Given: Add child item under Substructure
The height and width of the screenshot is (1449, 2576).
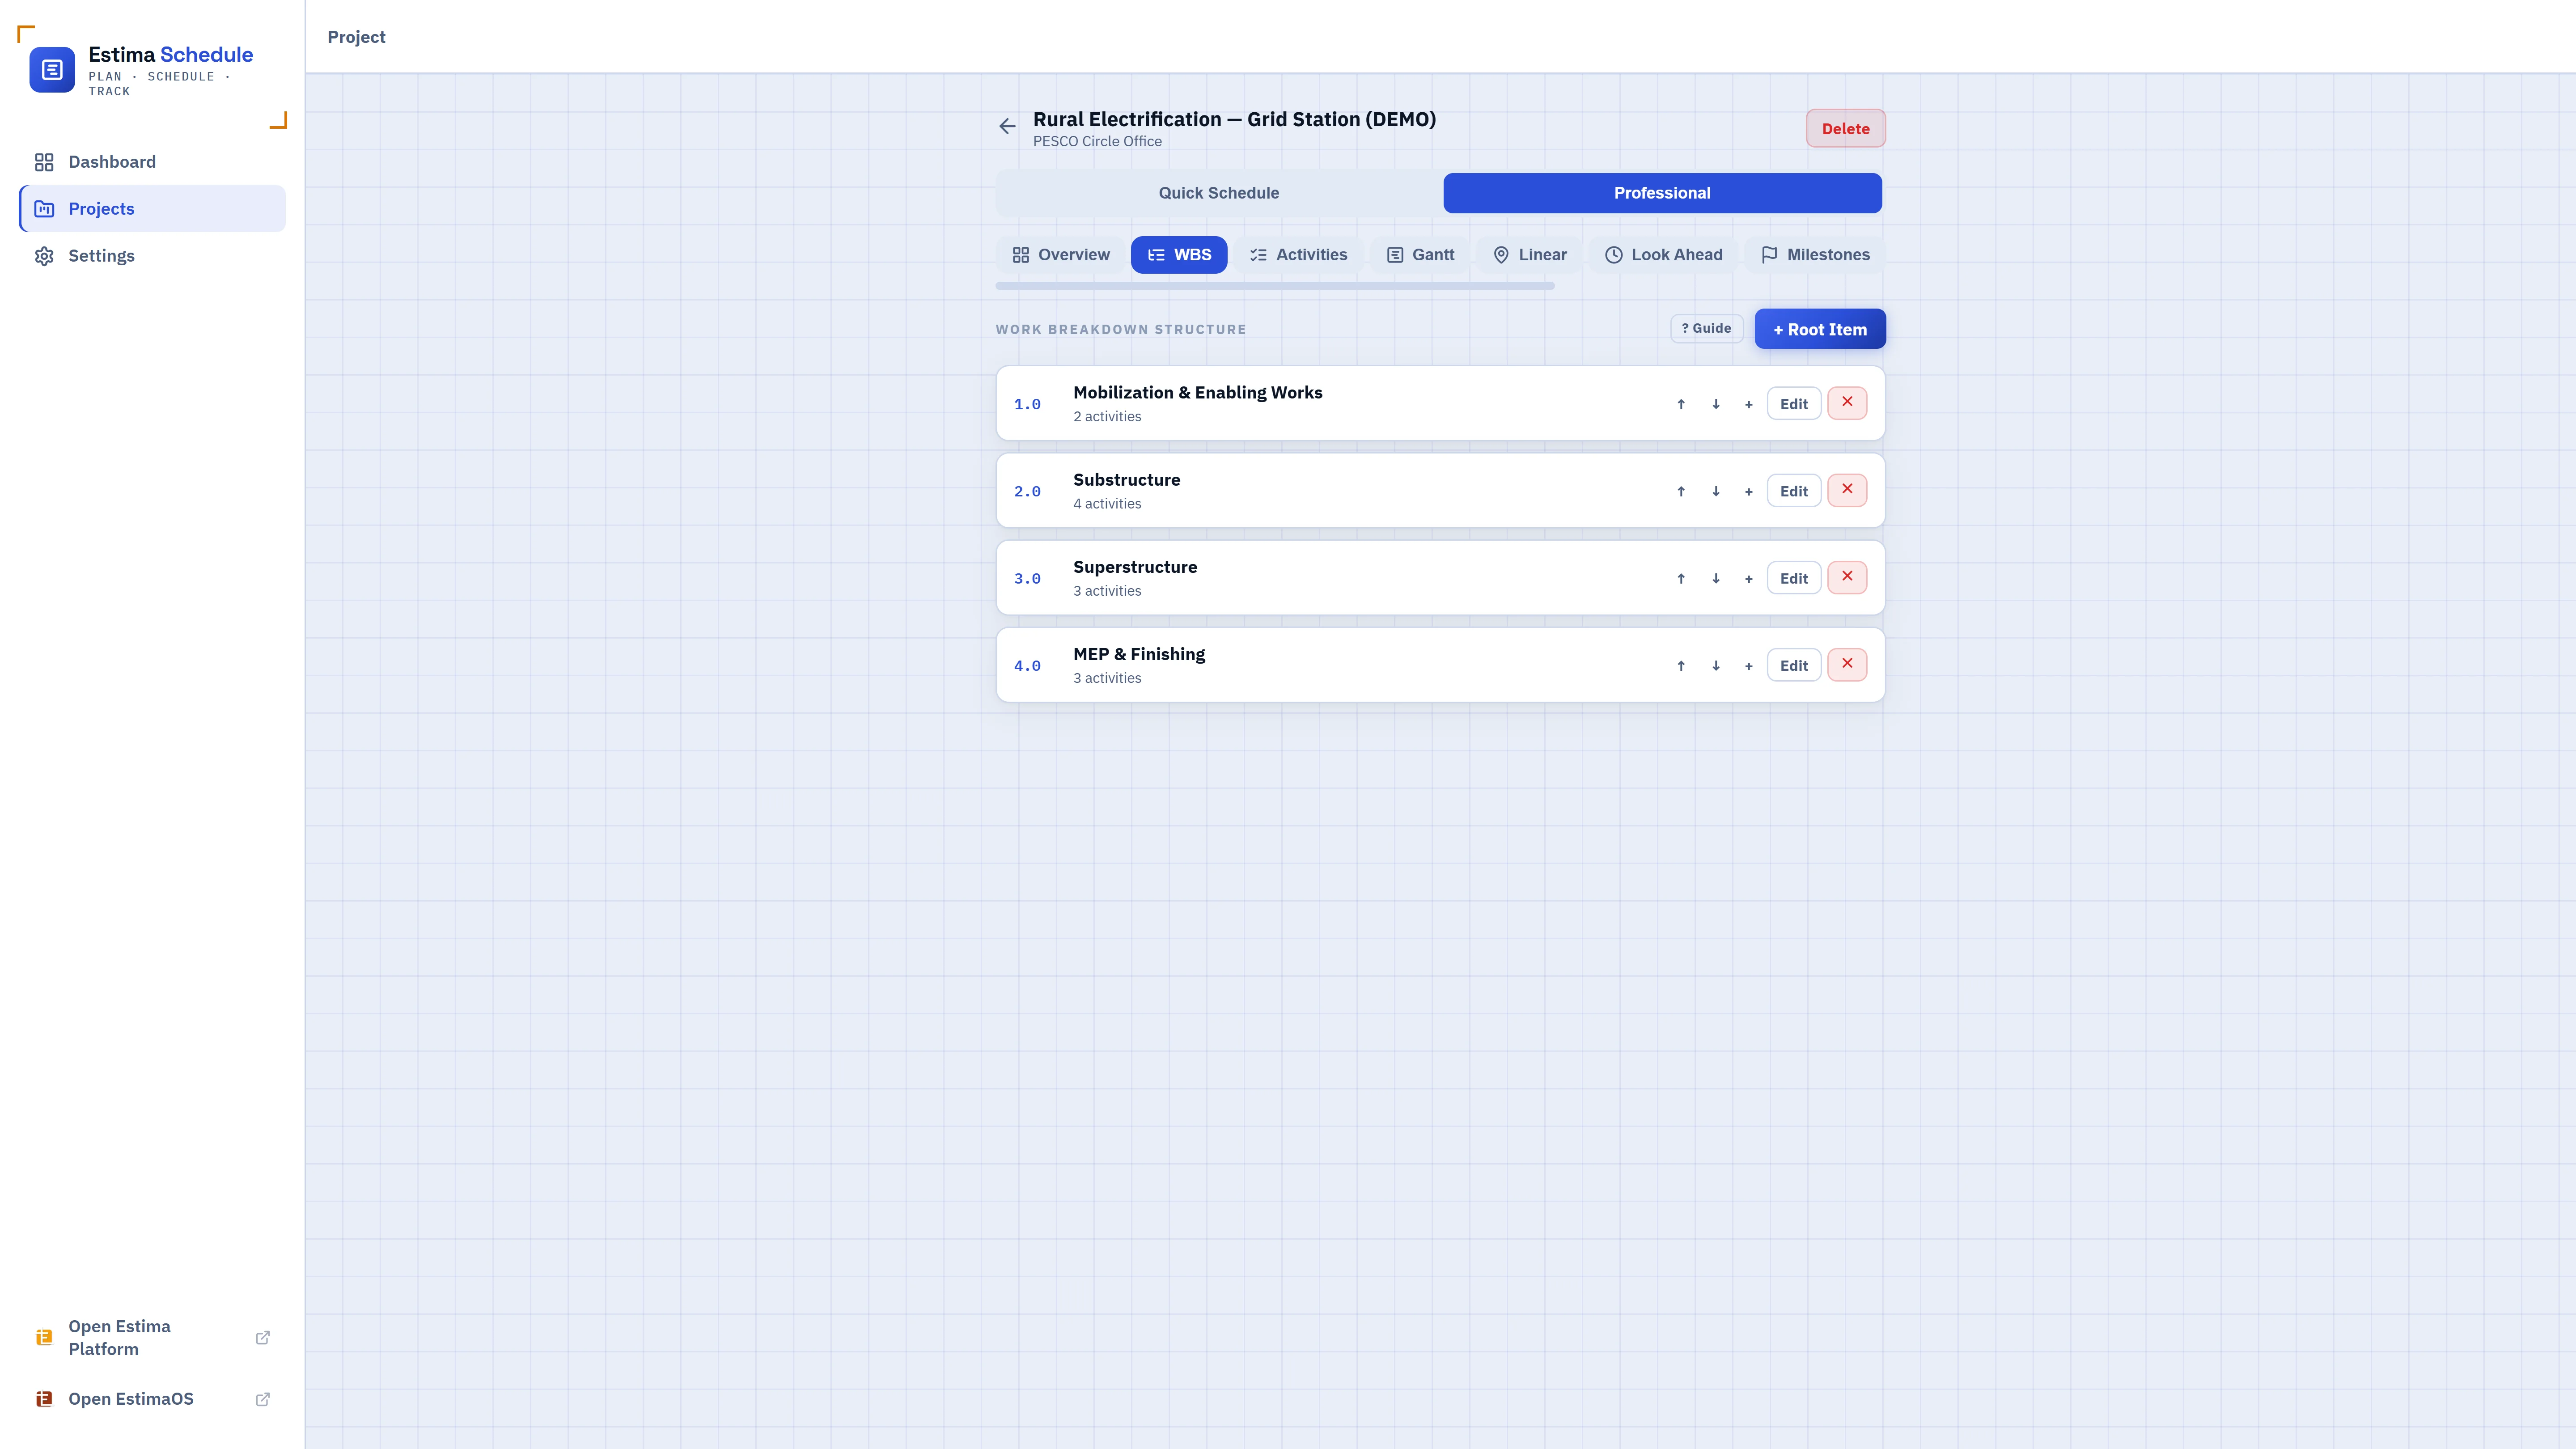Looking at the screenshot, I should pyautogui.click(x=1748, y=491).
